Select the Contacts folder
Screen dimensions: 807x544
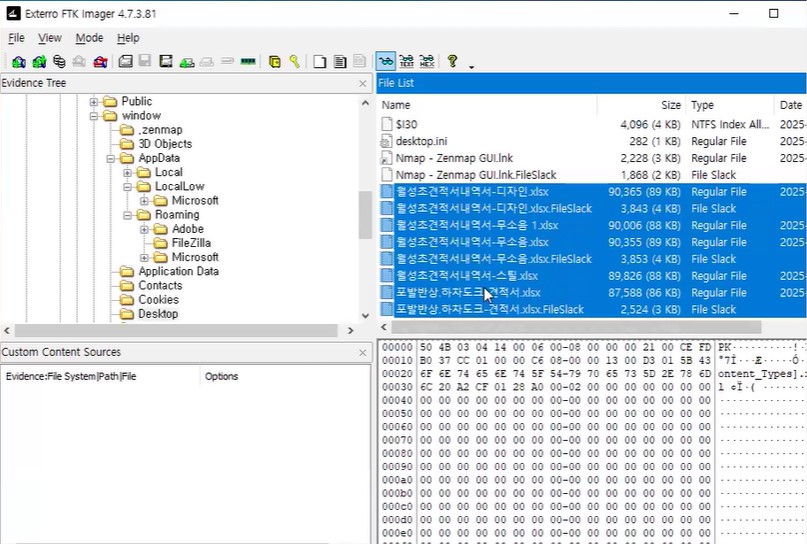(160, 286)
